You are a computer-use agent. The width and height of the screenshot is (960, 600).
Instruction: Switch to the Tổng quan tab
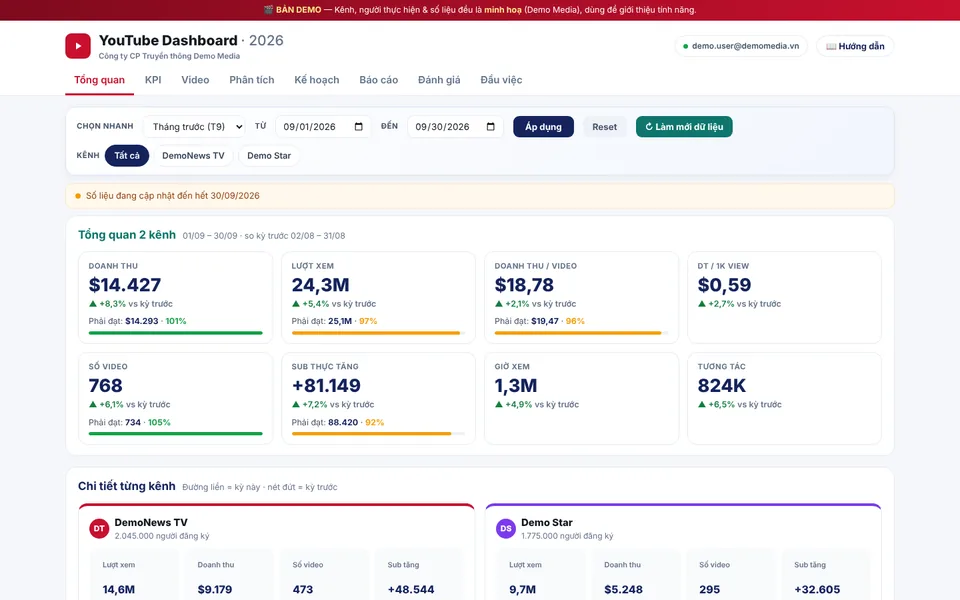[99, 80]
